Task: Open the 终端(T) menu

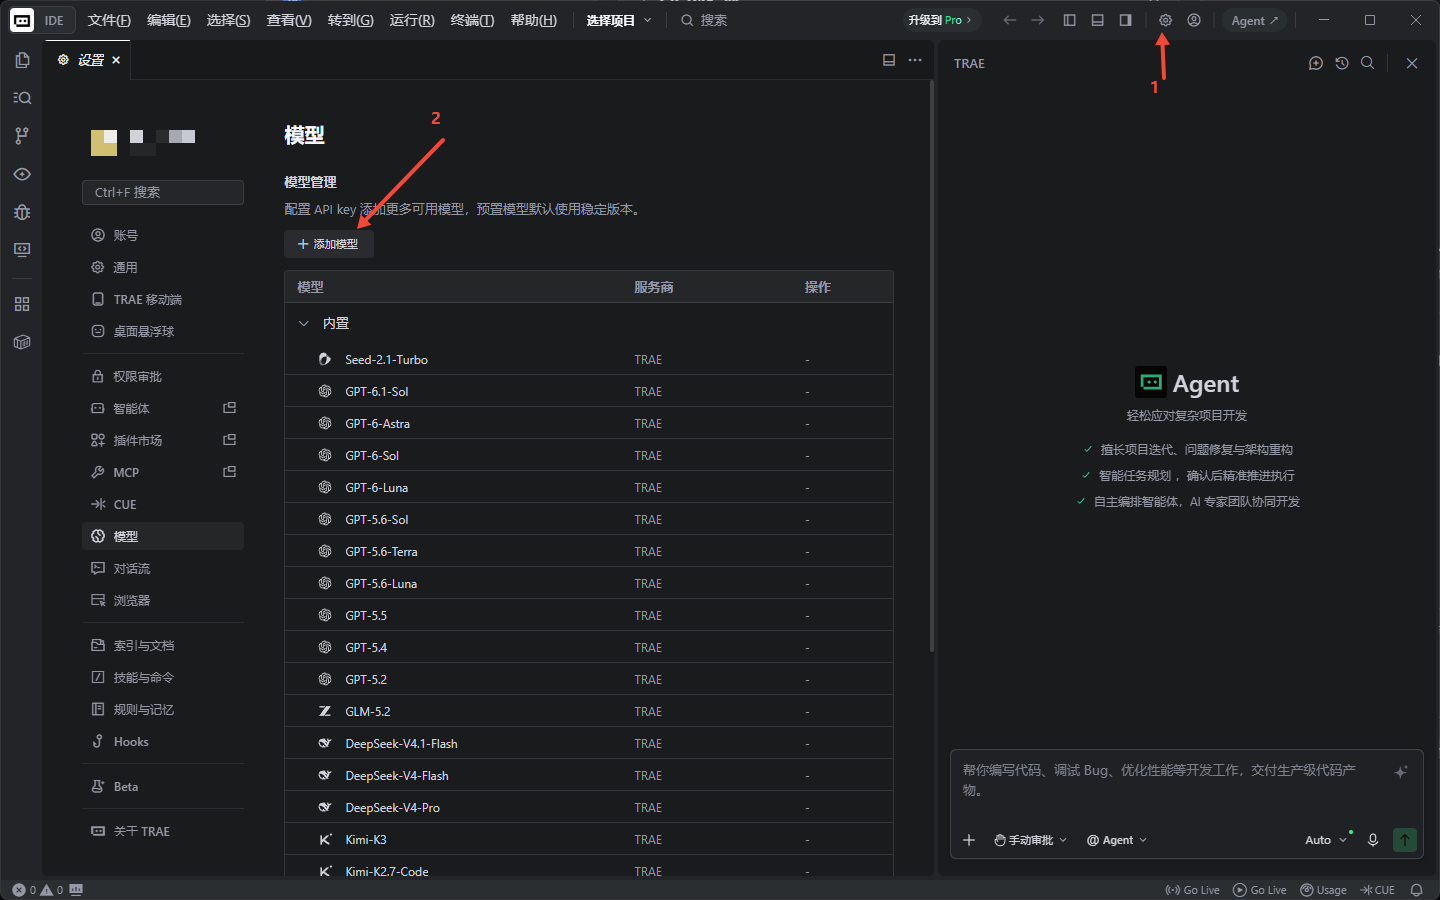Action: (x=472, y=20)
